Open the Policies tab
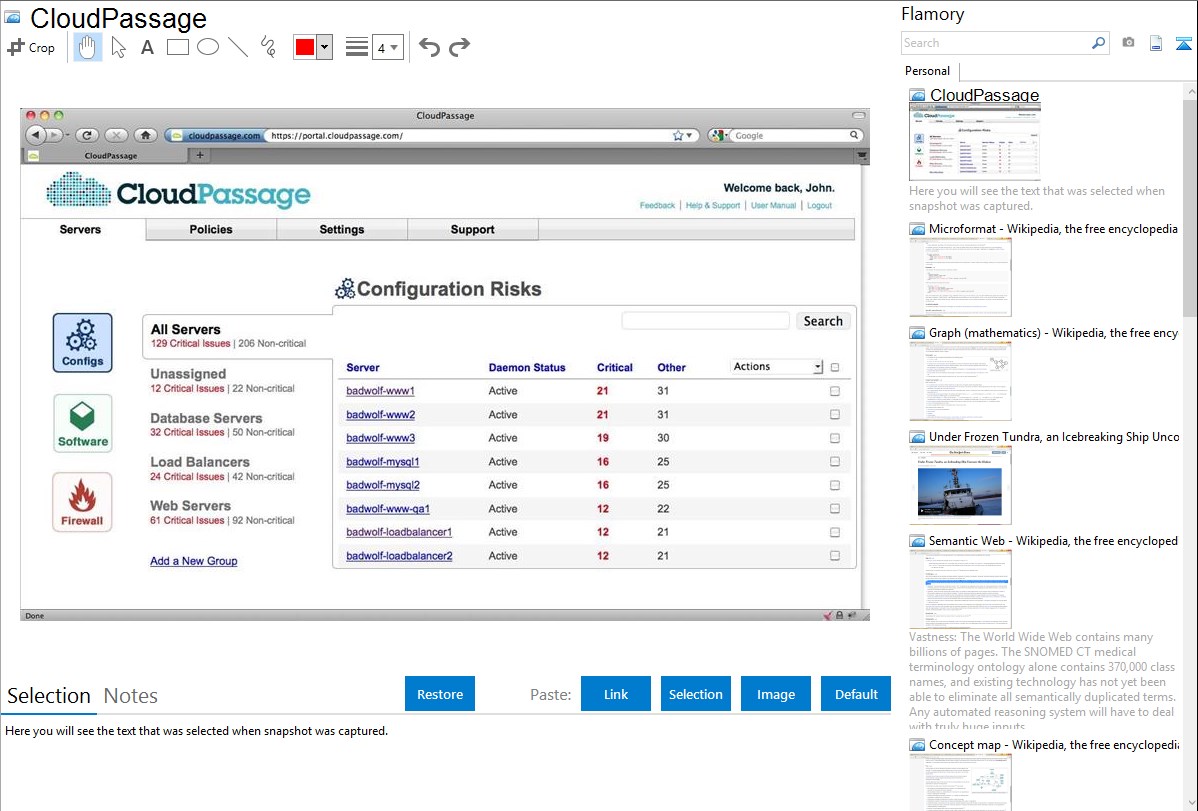 211,229
